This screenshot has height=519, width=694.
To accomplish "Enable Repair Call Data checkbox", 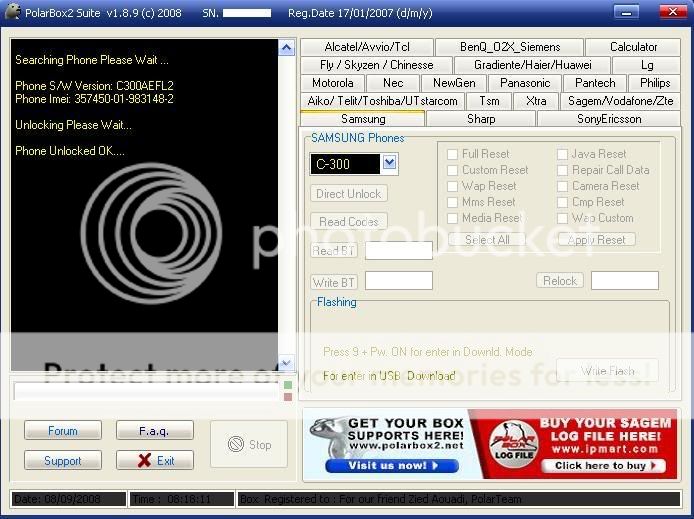I will 562,170.
